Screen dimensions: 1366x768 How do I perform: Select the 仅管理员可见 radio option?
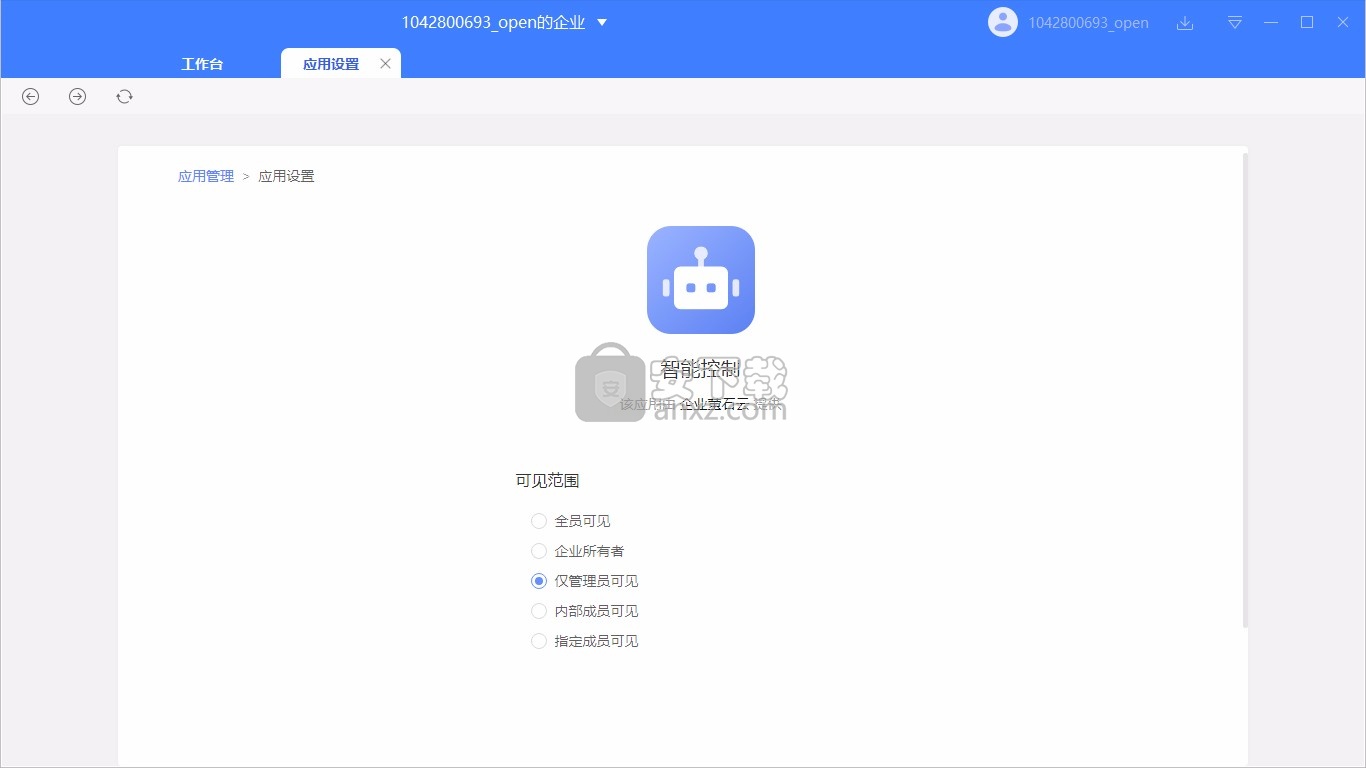539,581
